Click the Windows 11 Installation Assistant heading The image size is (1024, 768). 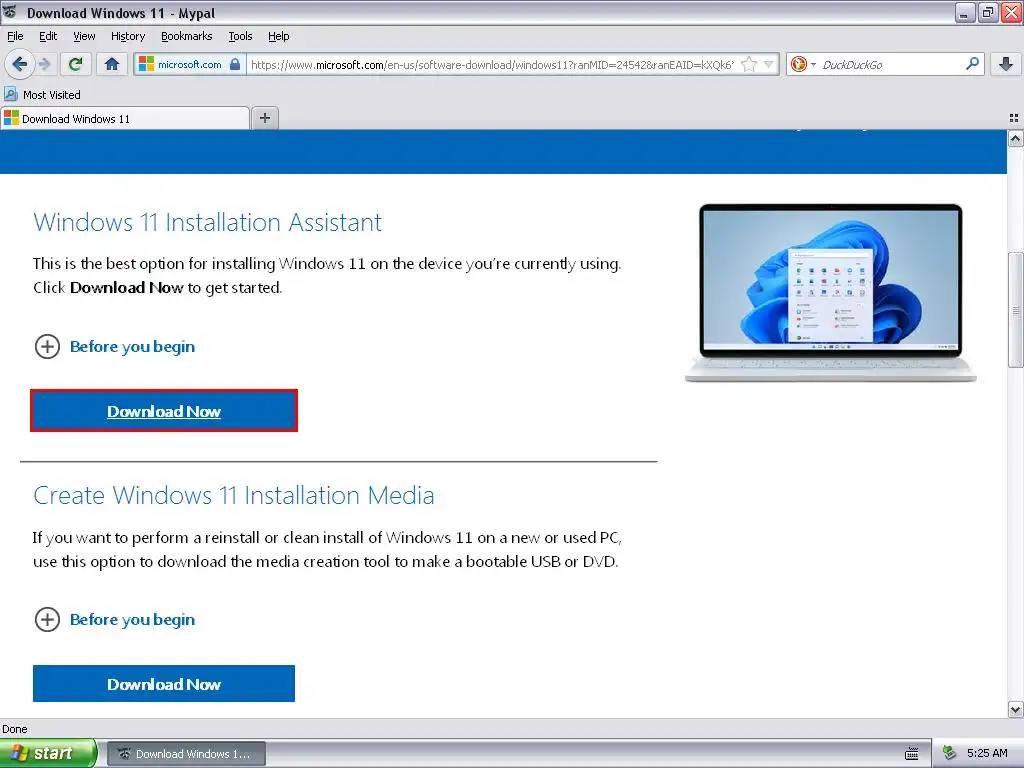[x=208, y=222]
